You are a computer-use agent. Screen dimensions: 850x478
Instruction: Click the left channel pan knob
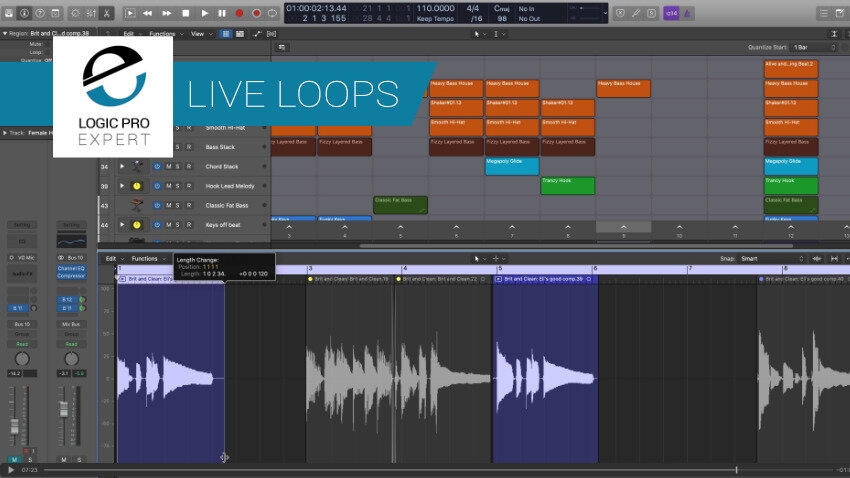point(22,358)
